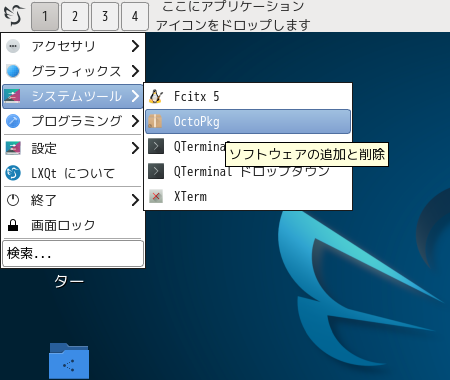Click the システムツール category icon
The height and width of the screenshot is (380, 450).
13,96
